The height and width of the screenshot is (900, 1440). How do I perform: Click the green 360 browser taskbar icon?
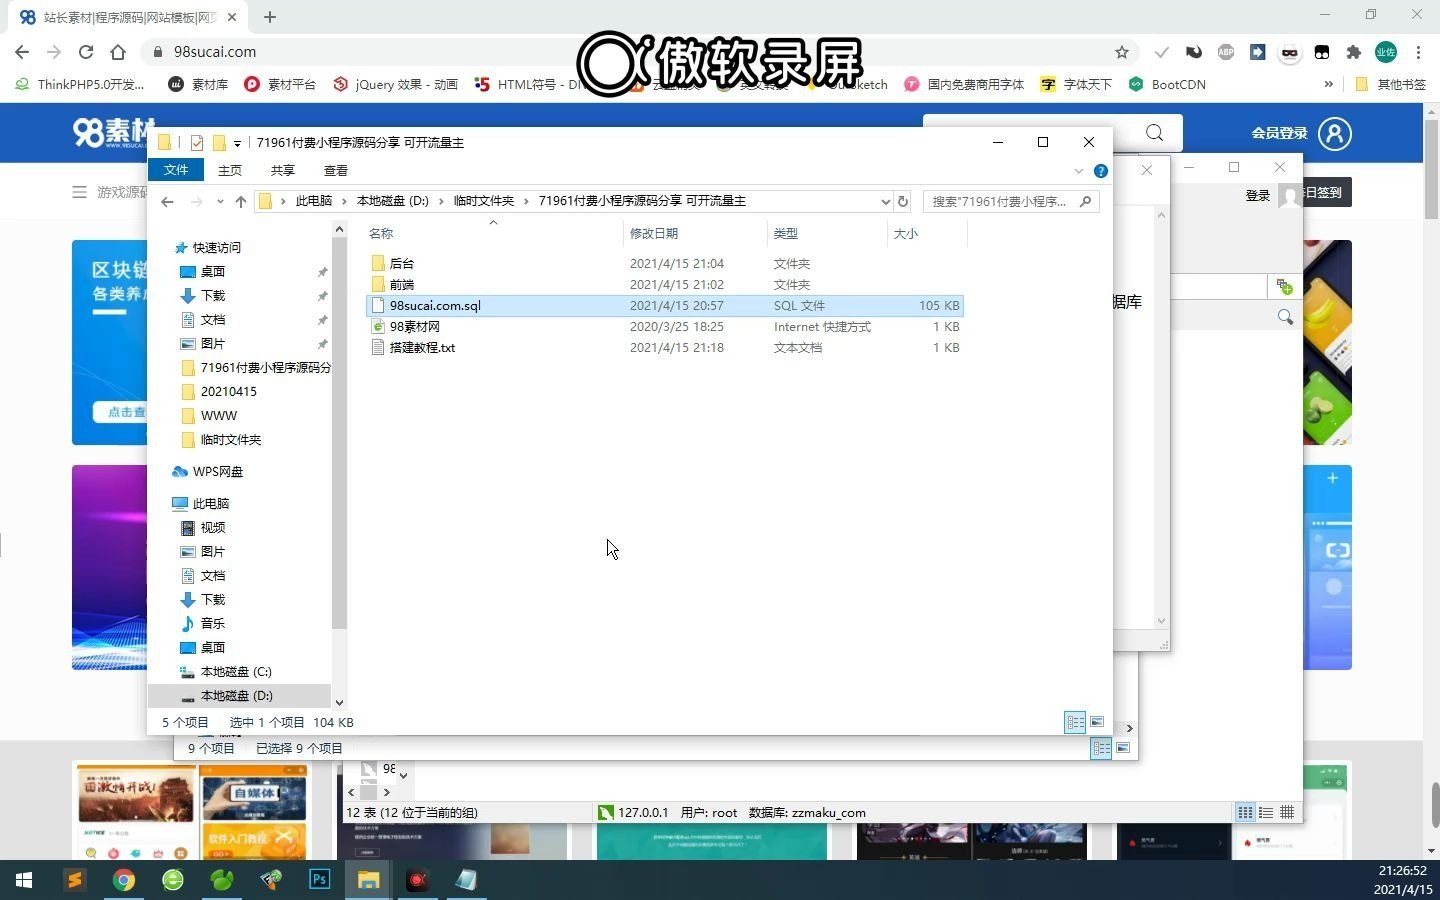click(x=173, y=880)
